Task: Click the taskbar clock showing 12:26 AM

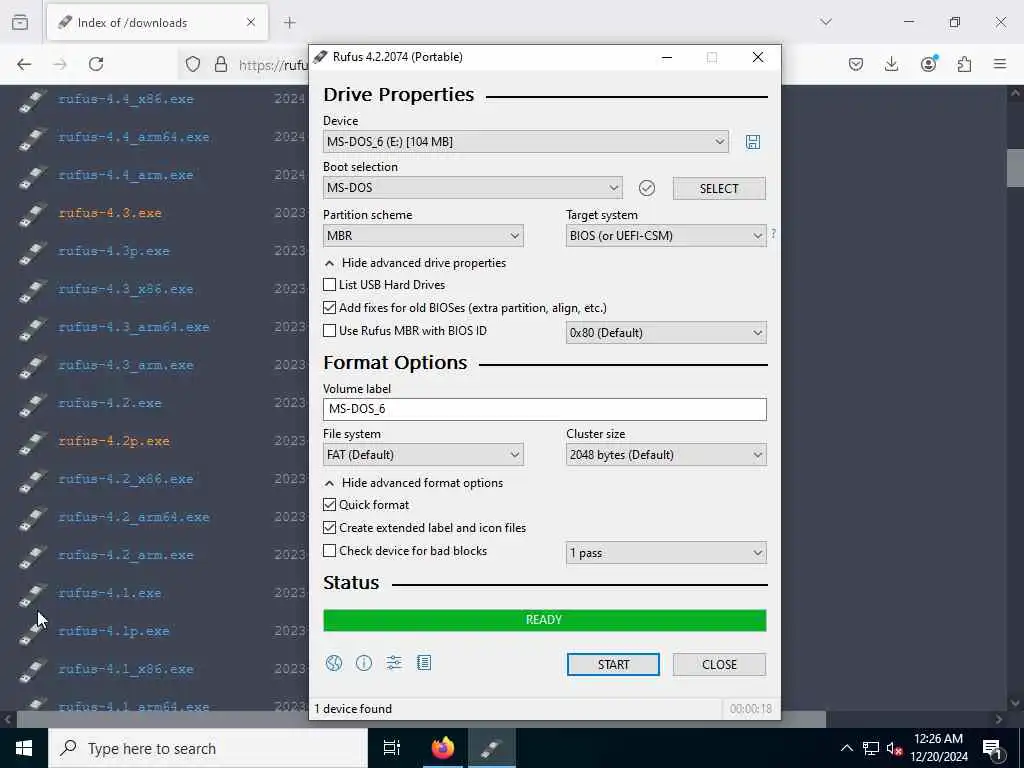Action: pos(938,748)
